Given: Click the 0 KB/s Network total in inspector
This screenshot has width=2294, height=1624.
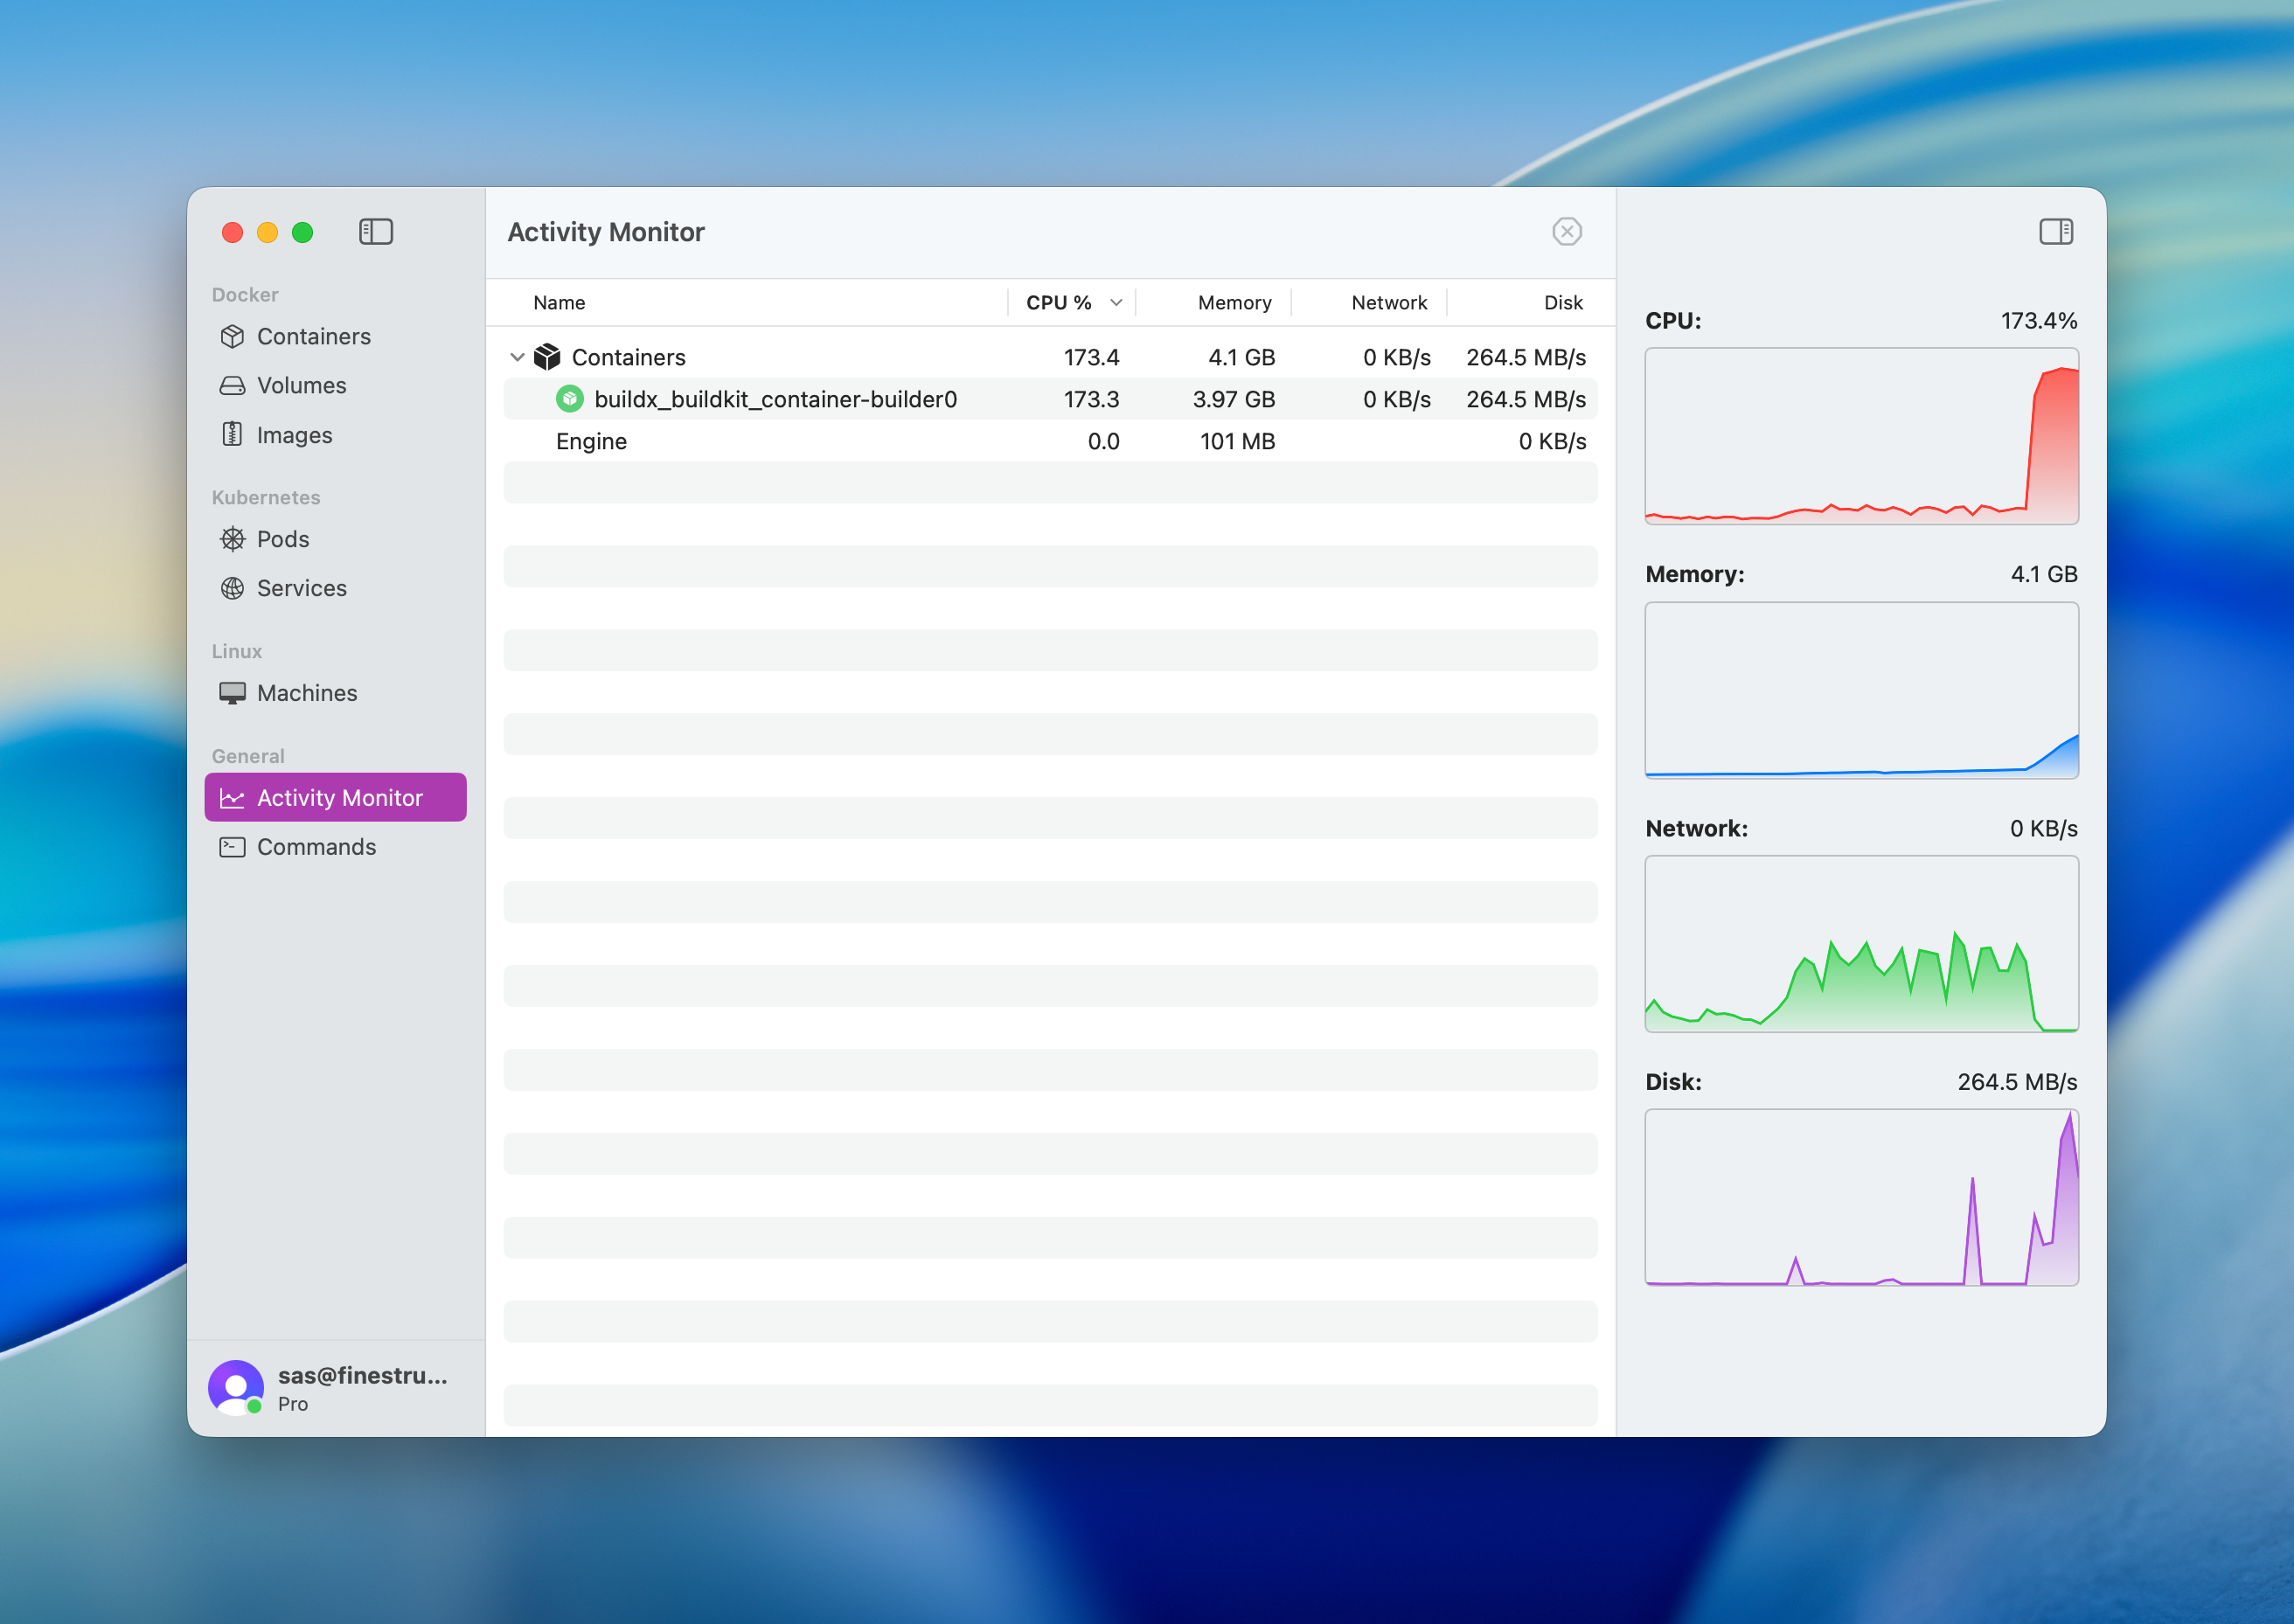Looking at the screenshot, I should tap(2043, 829).
